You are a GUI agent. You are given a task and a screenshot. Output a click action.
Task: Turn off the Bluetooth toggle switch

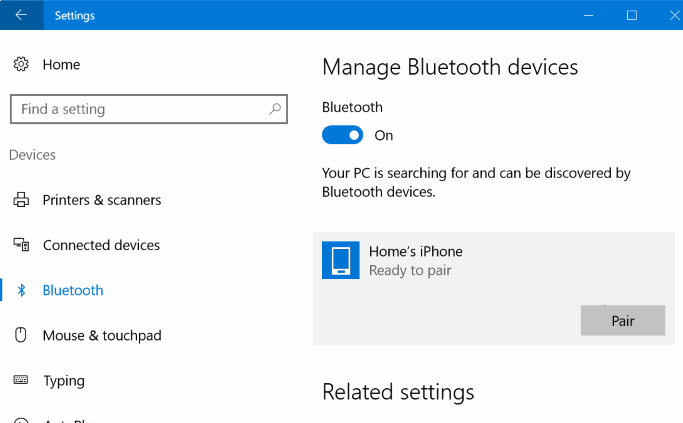point(342,135)
